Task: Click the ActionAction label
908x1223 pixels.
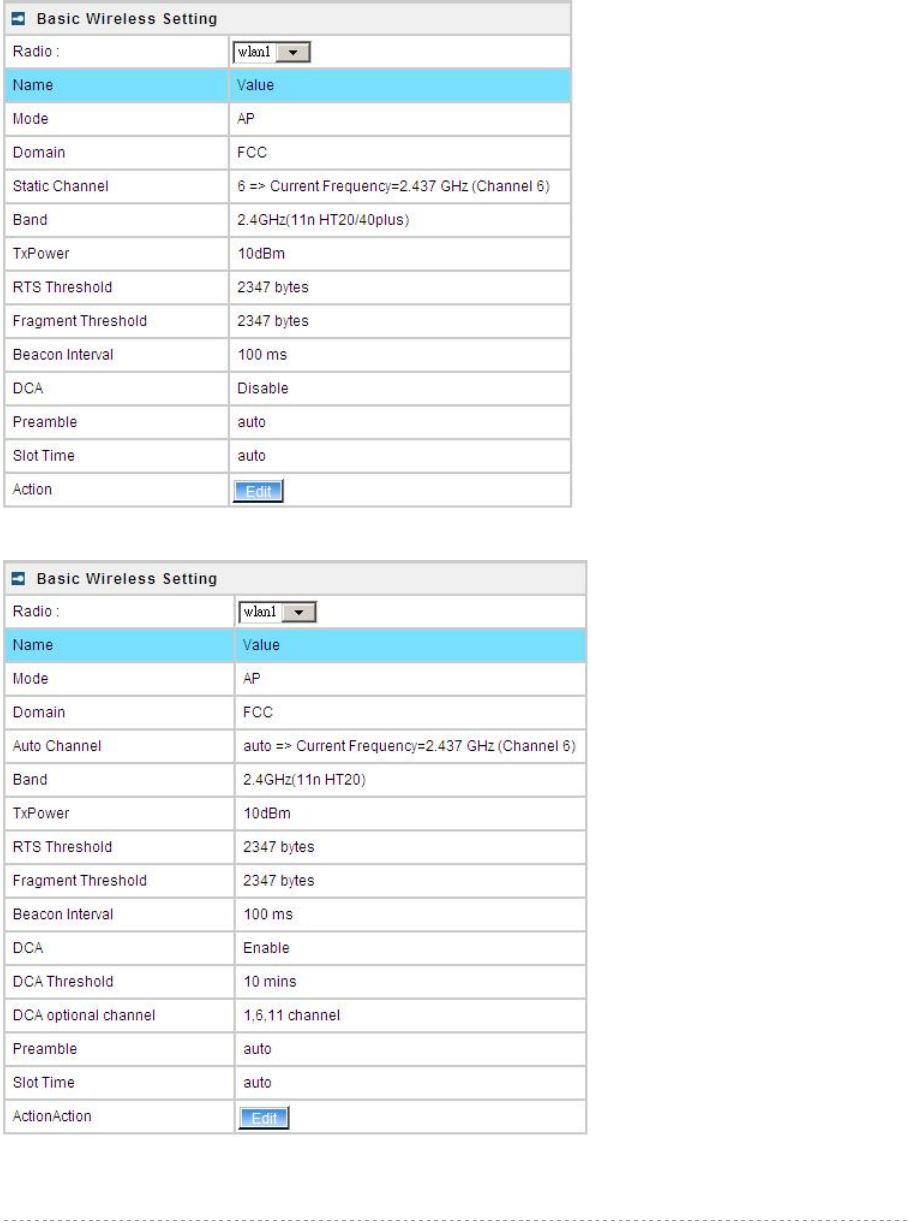Action: (52, 1116)
